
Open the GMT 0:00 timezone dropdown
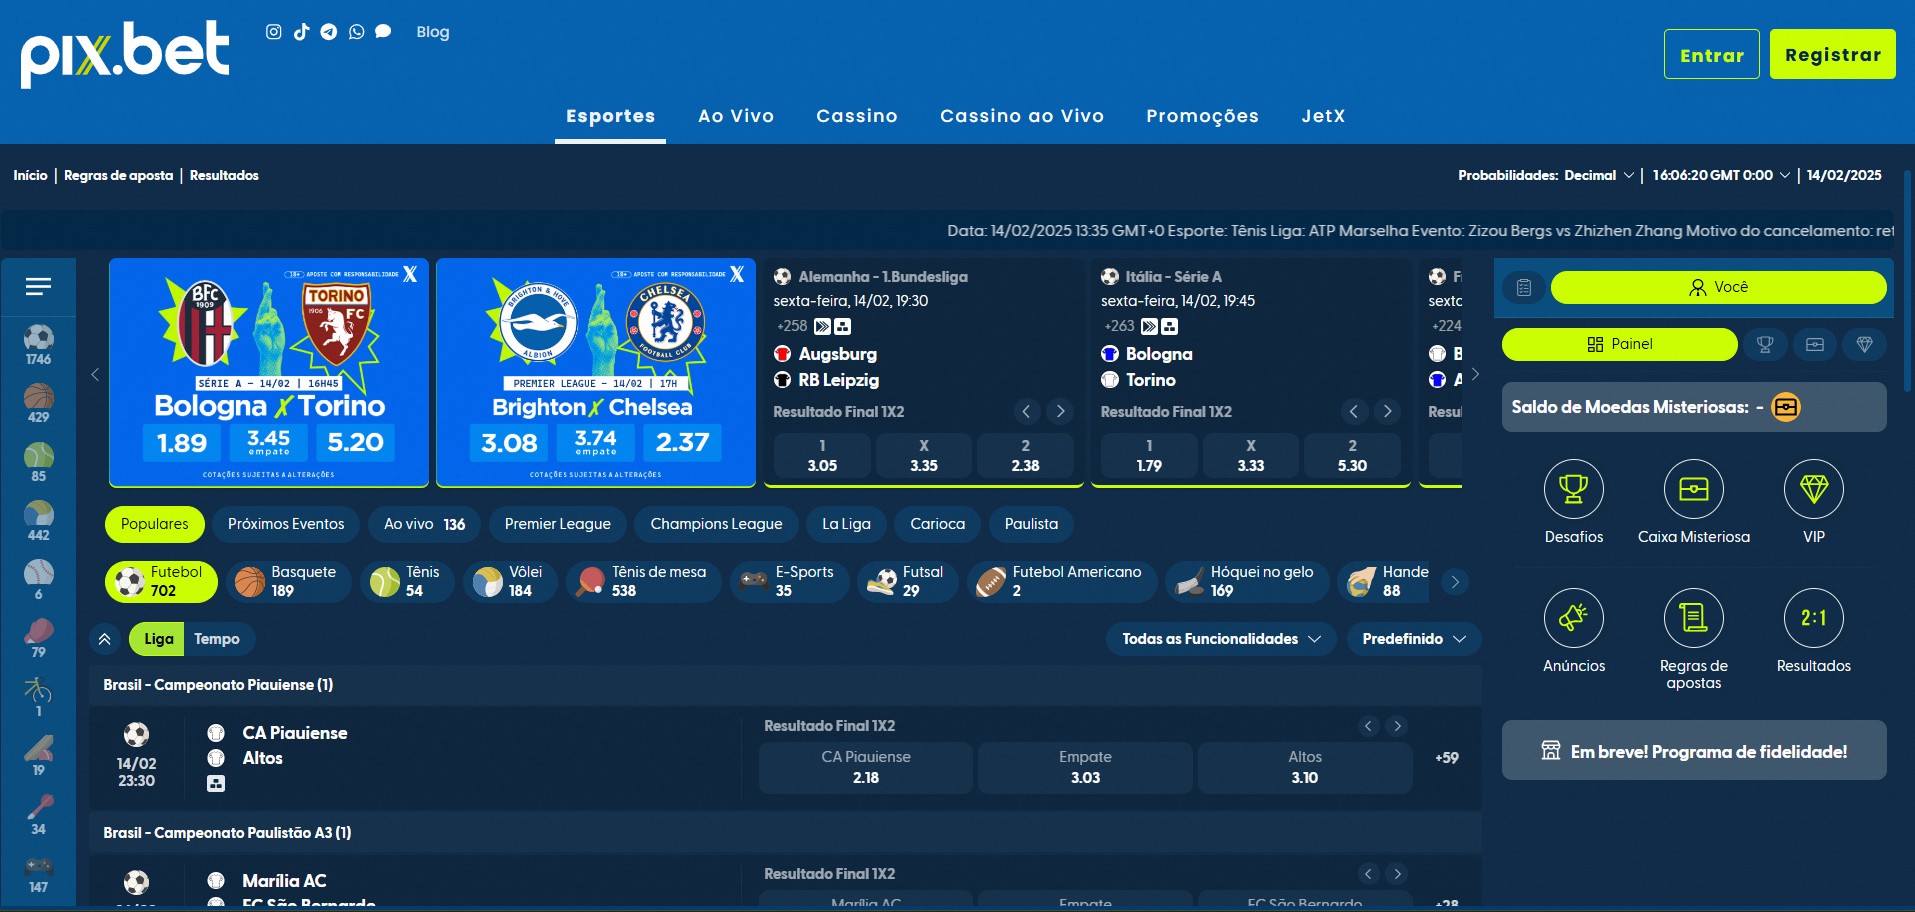[x=1720, y=175]
